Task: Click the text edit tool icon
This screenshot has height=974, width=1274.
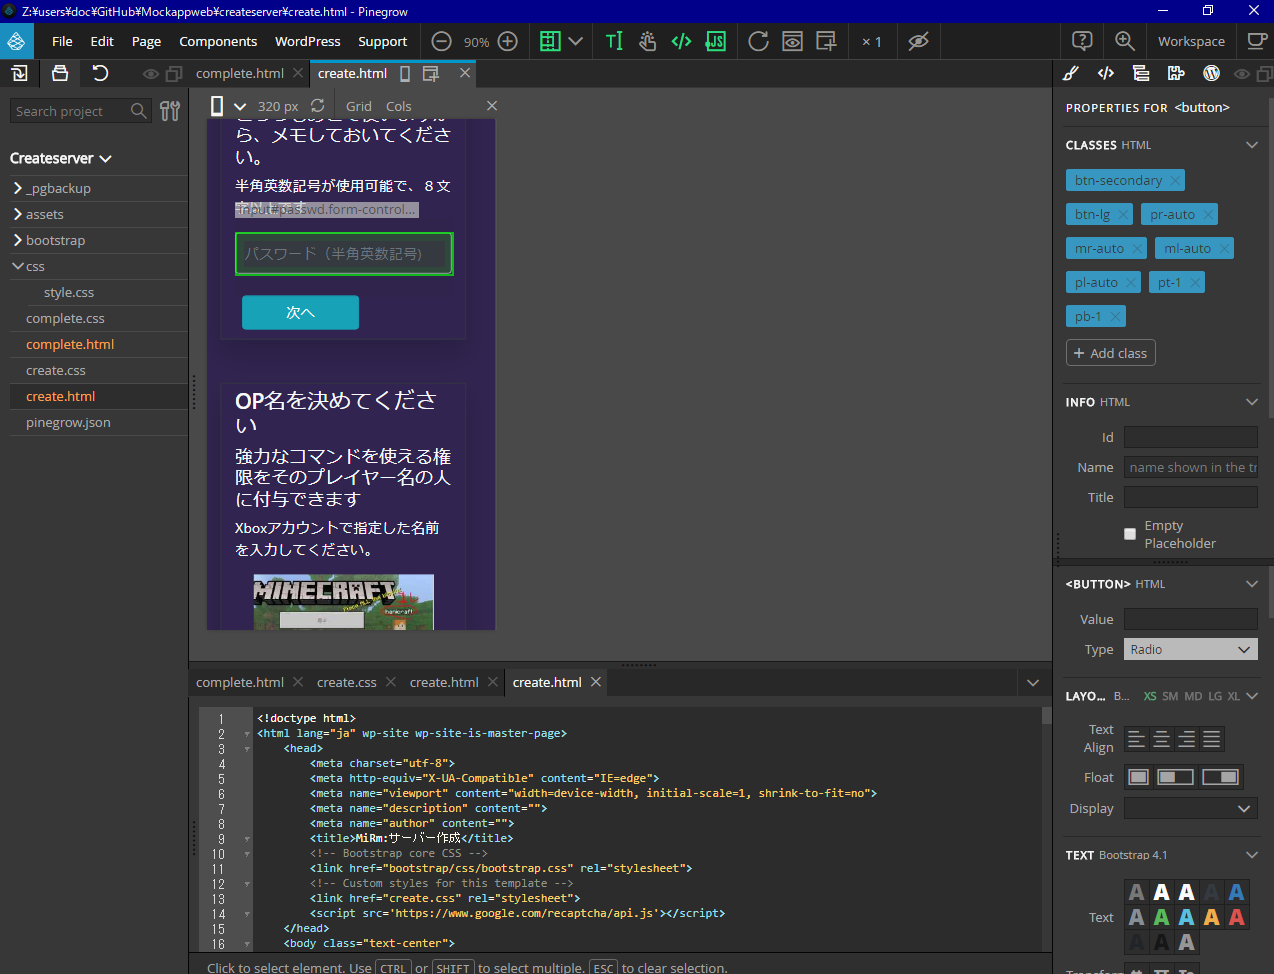Action: tap(614, 41)
